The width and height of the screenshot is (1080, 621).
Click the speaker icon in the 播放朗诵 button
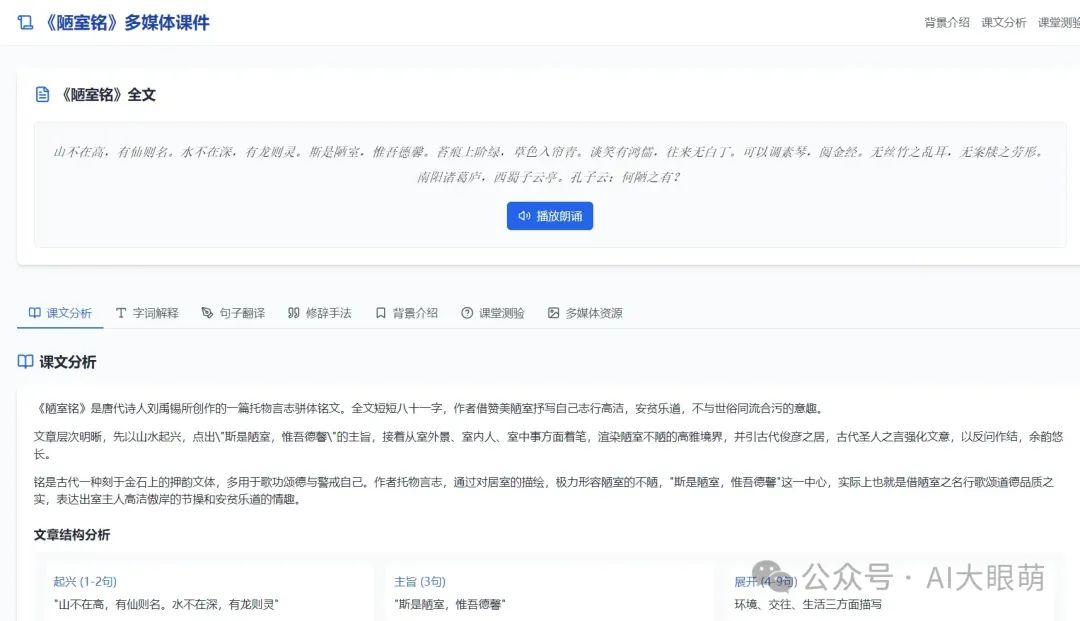pyautogui.click(x=524, y=215)
